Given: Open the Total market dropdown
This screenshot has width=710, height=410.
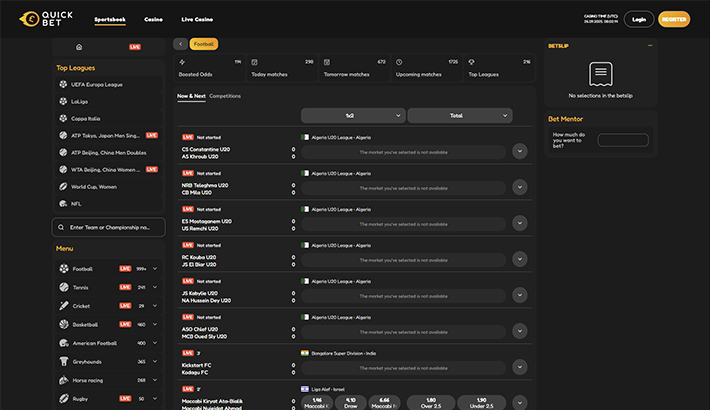Looking at the screenshot, I should coord(460,116).
